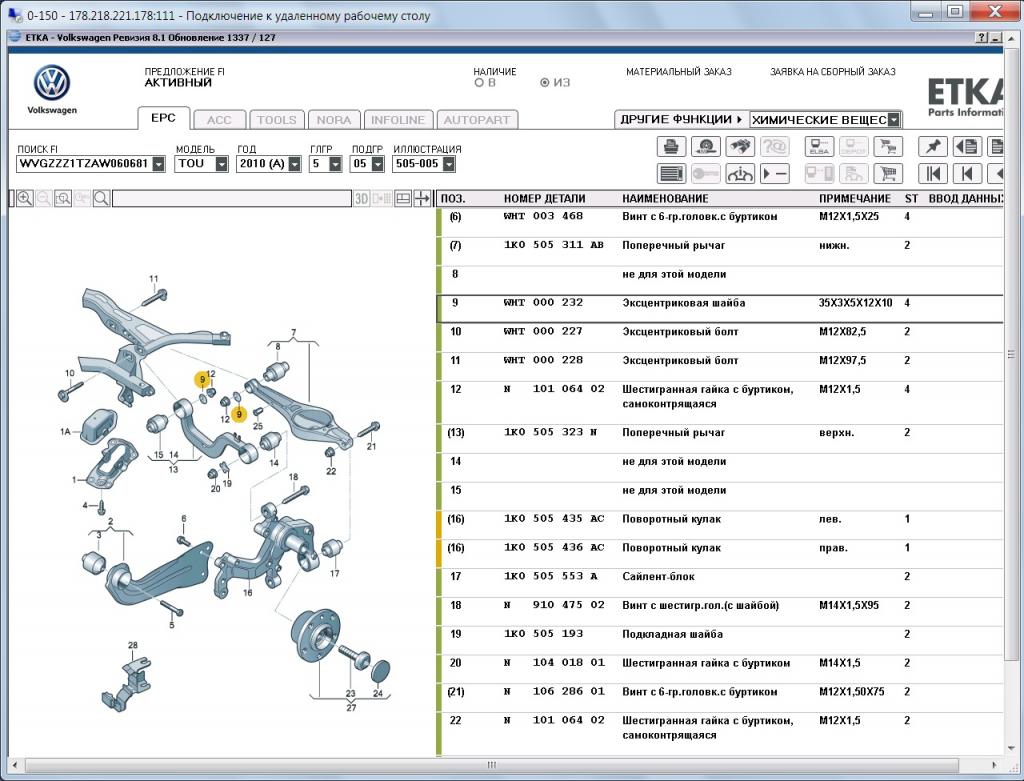Click the arrow divider move icon

pos(422,199)
